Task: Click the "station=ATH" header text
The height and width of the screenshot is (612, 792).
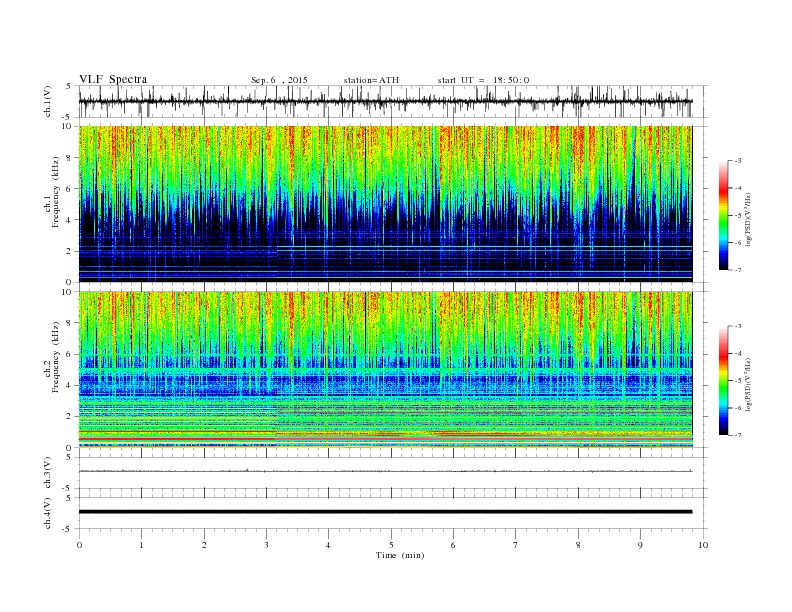Action: (371, 80)
